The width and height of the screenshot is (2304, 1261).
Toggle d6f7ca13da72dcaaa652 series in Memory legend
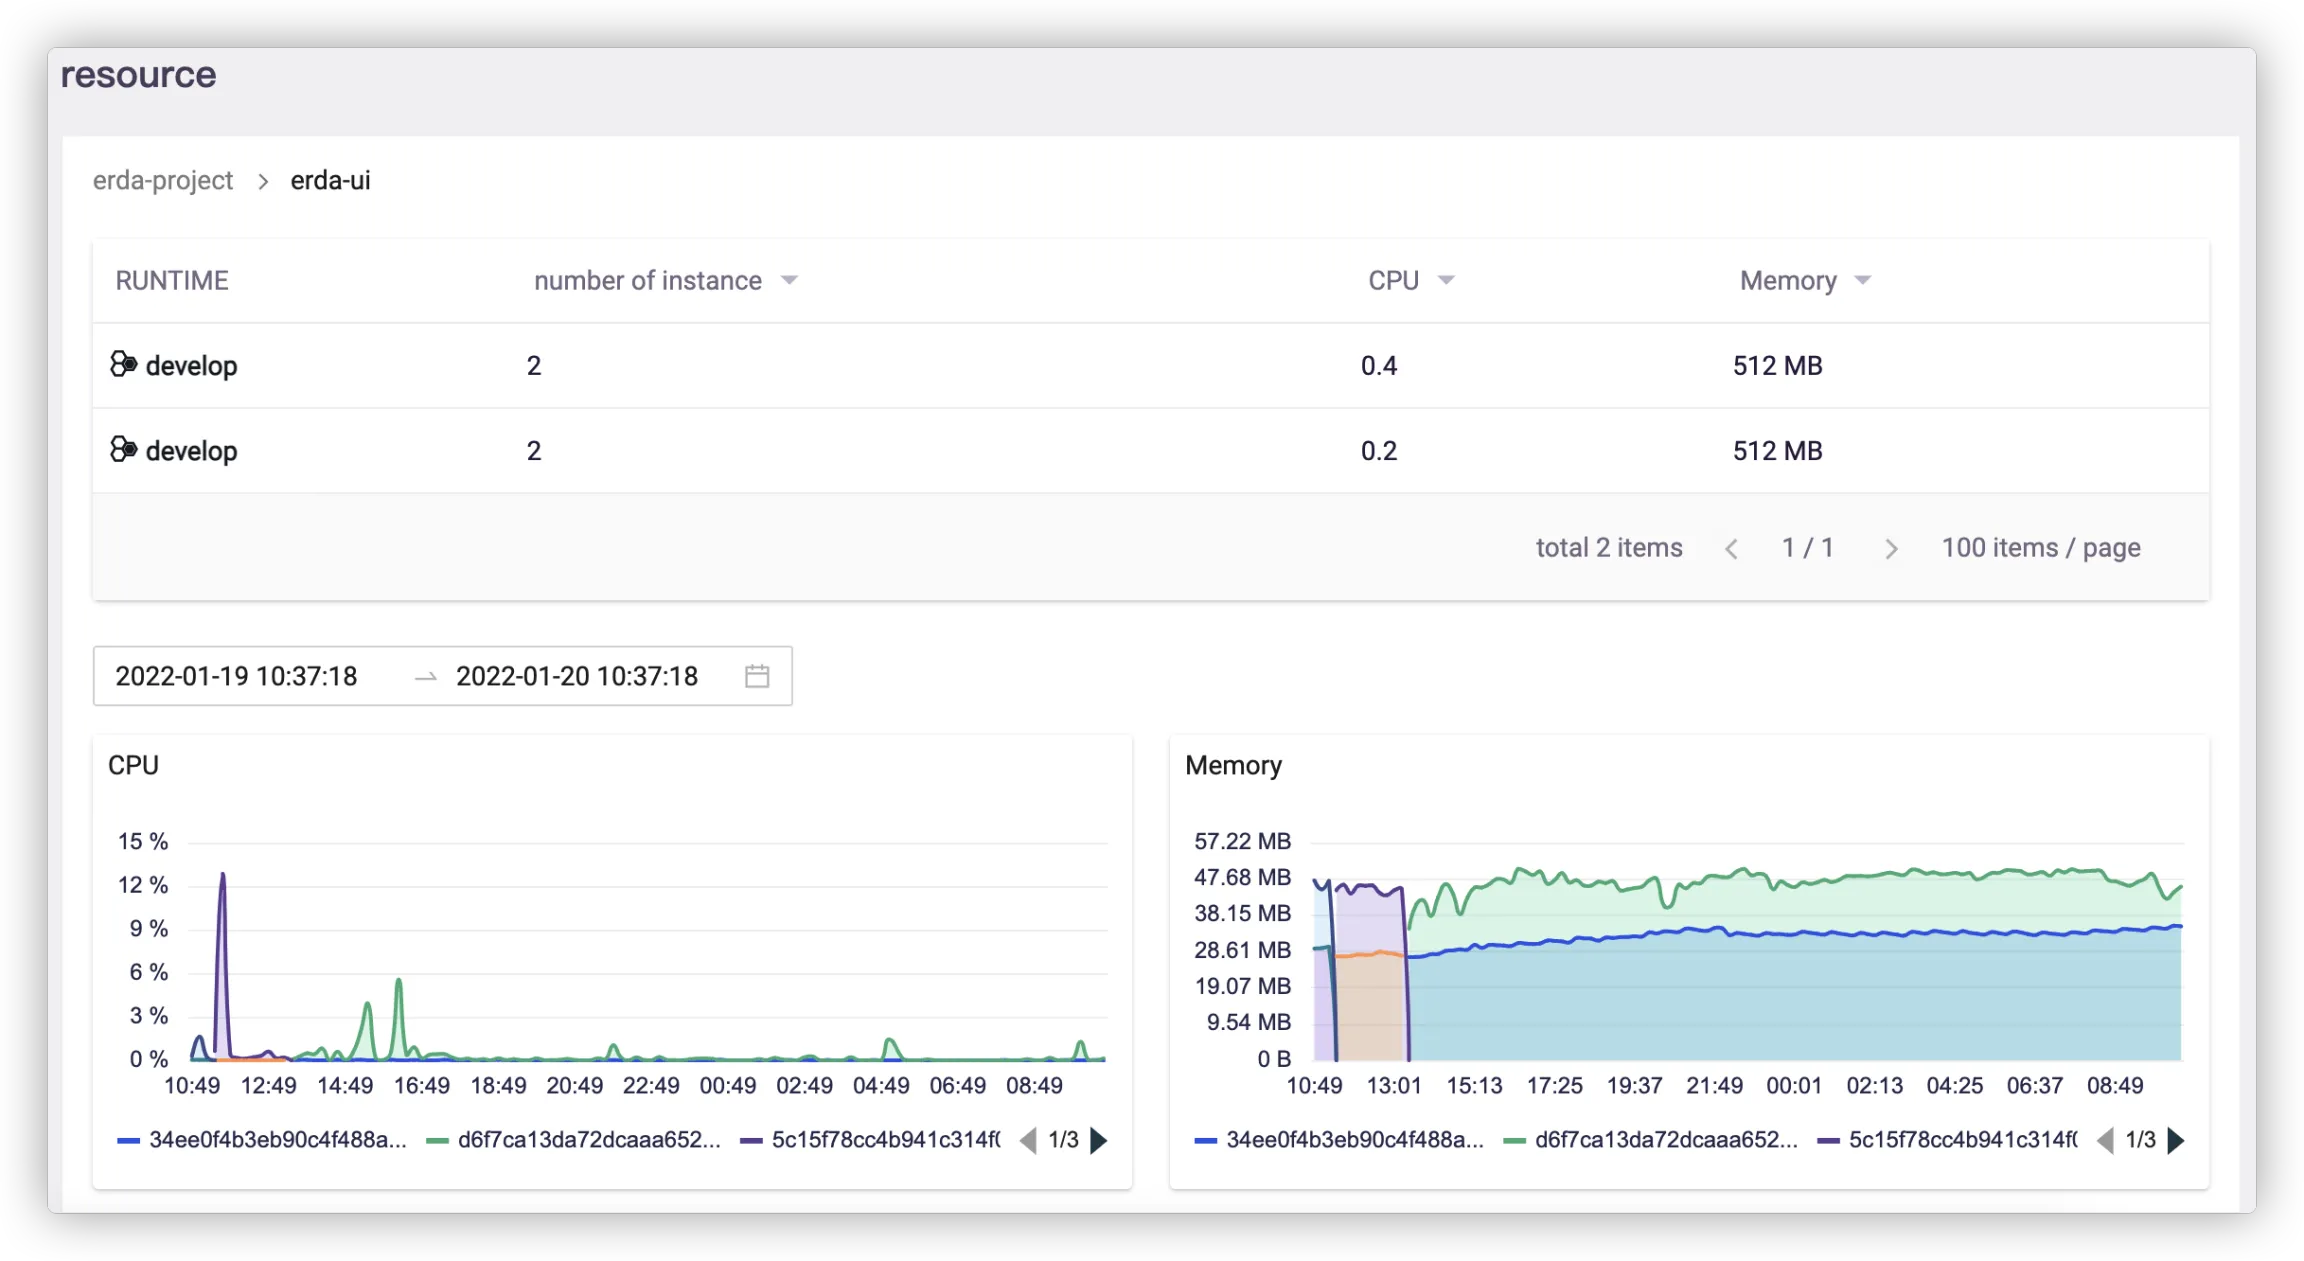(x=1652, y=1140)
